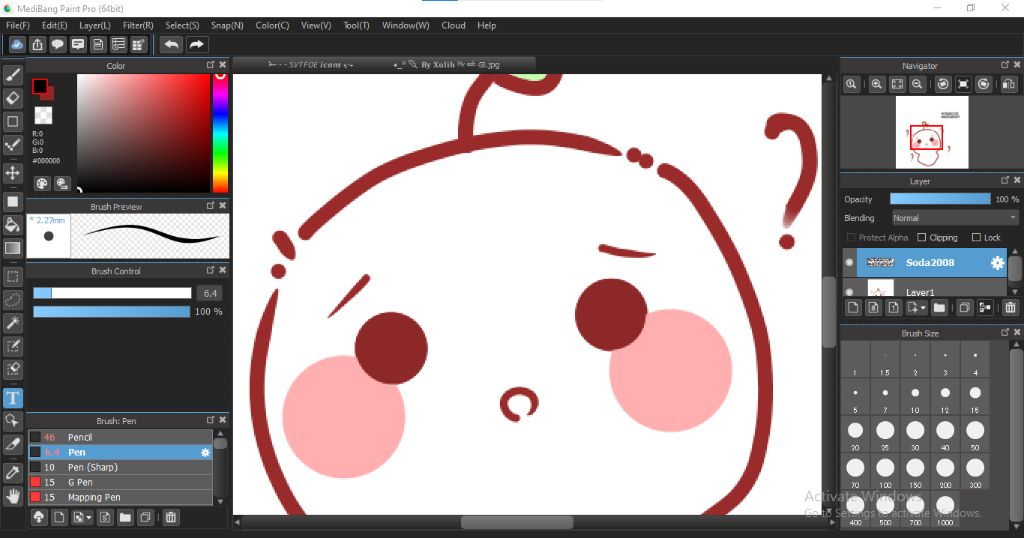Viewport: 1024px width, 538px height.
Task: Open the Layer menu
Action: coord(95,25)
